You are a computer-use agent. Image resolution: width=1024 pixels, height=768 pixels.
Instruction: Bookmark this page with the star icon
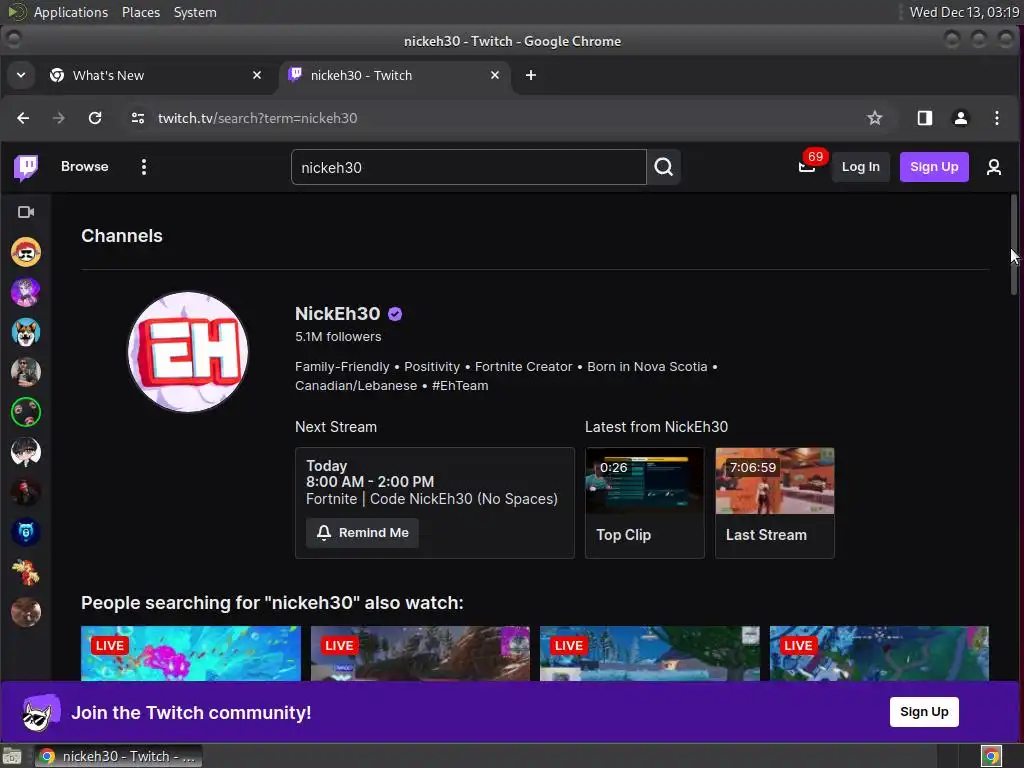[874, 118]
